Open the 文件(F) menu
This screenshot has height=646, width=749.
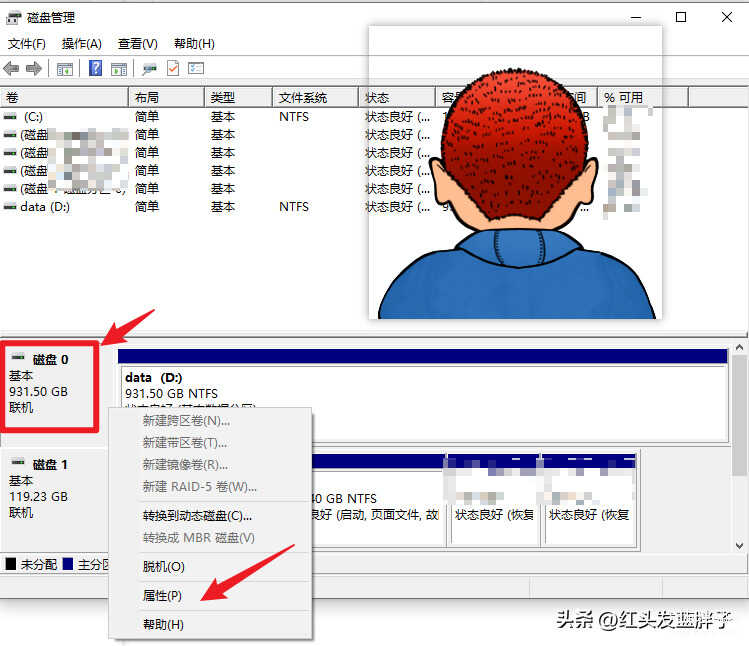pyautogui.click(x=27, y=44)
